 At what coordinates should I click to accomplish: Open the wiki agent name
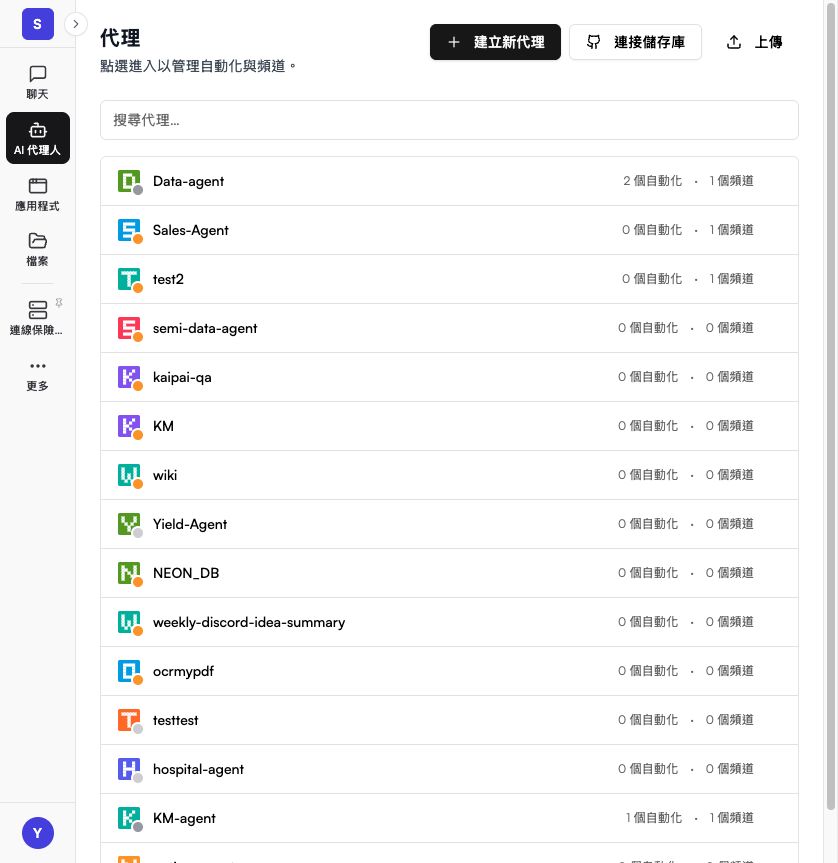click(165, 476)
